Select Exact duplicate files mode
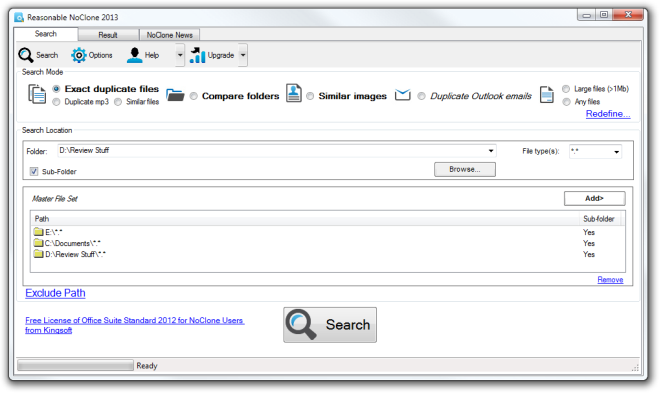This screenshot has width=660, height=393. [56, 89]
